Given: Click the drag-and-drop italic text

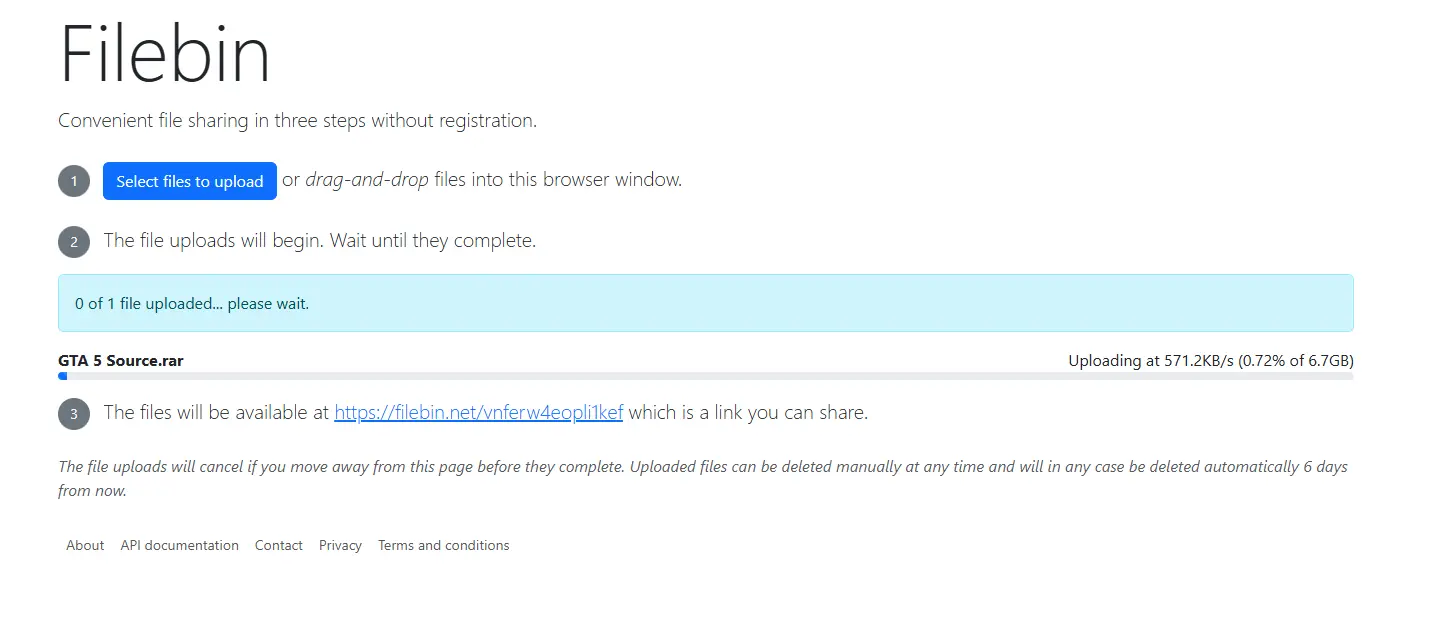Looking at the screenshot, I should 367,180.
